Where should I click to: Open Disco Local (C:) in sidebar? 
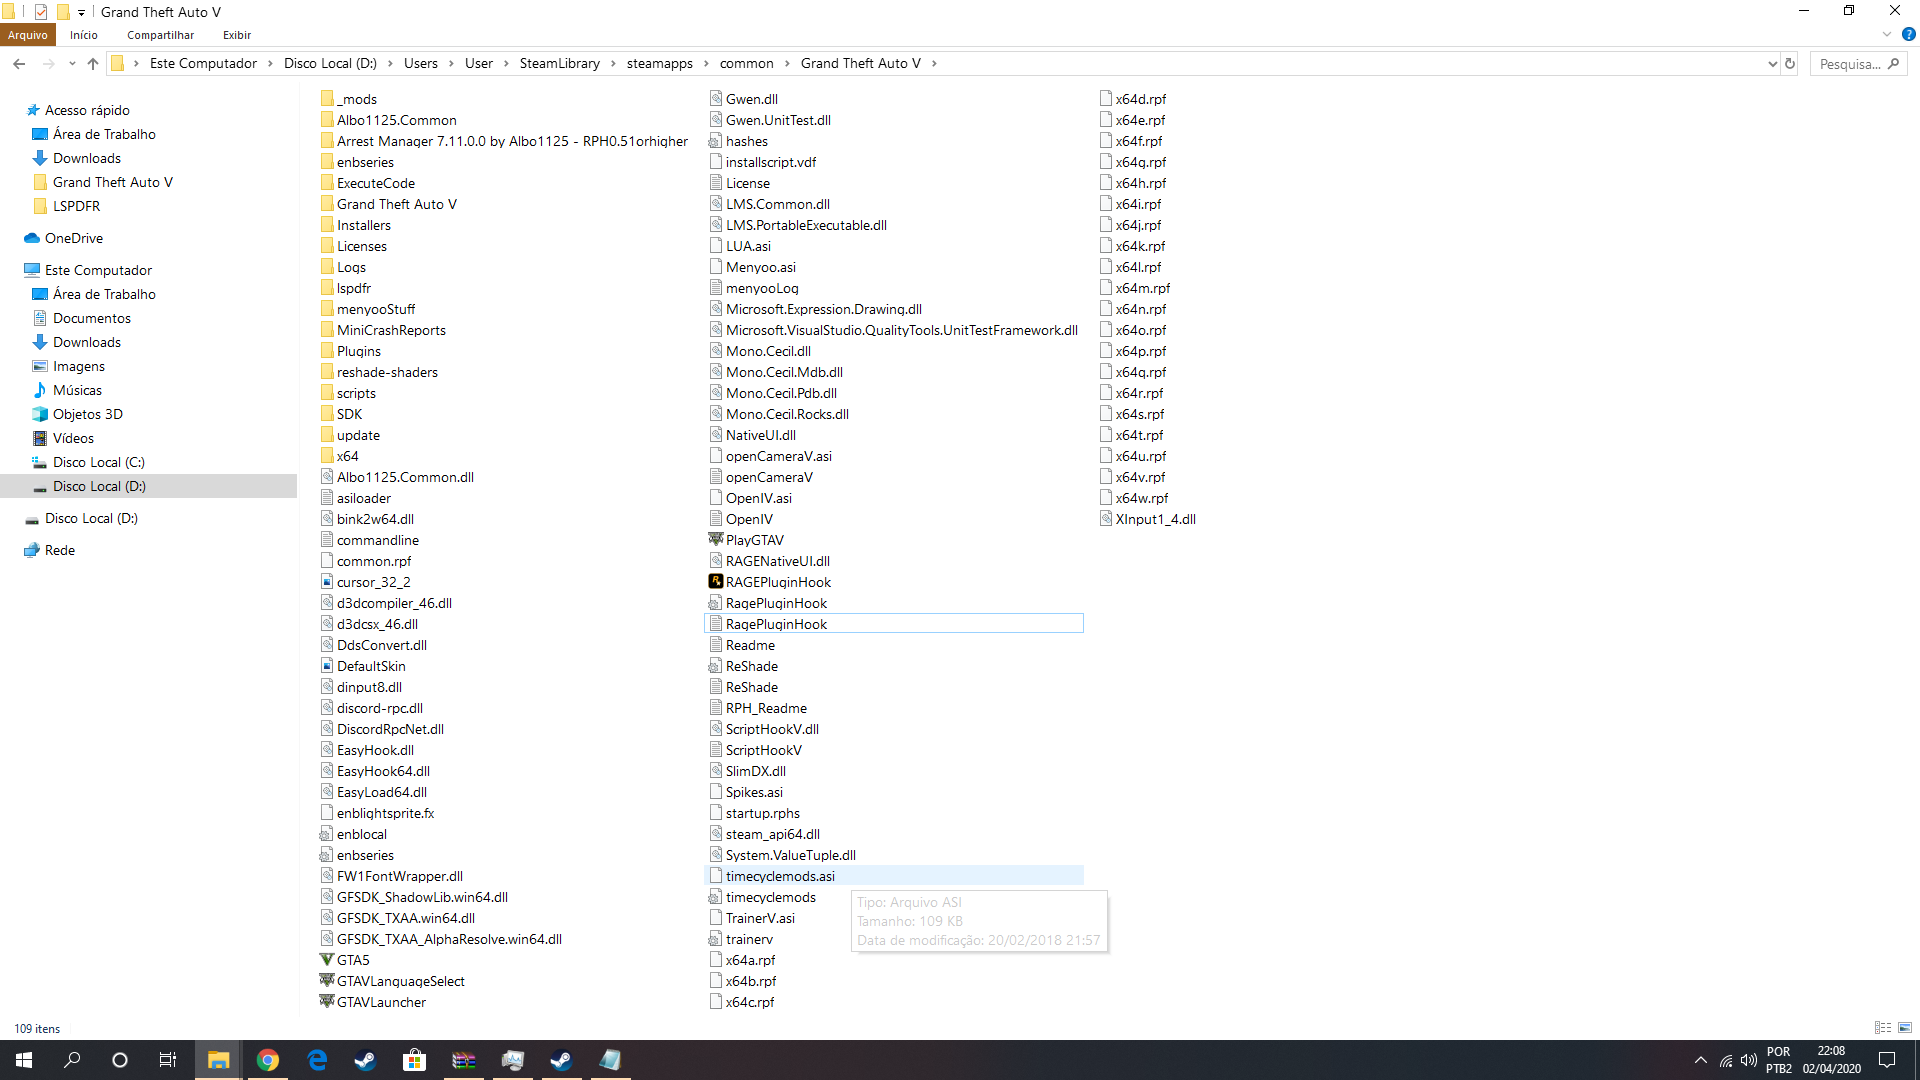(x=98, y=462)
